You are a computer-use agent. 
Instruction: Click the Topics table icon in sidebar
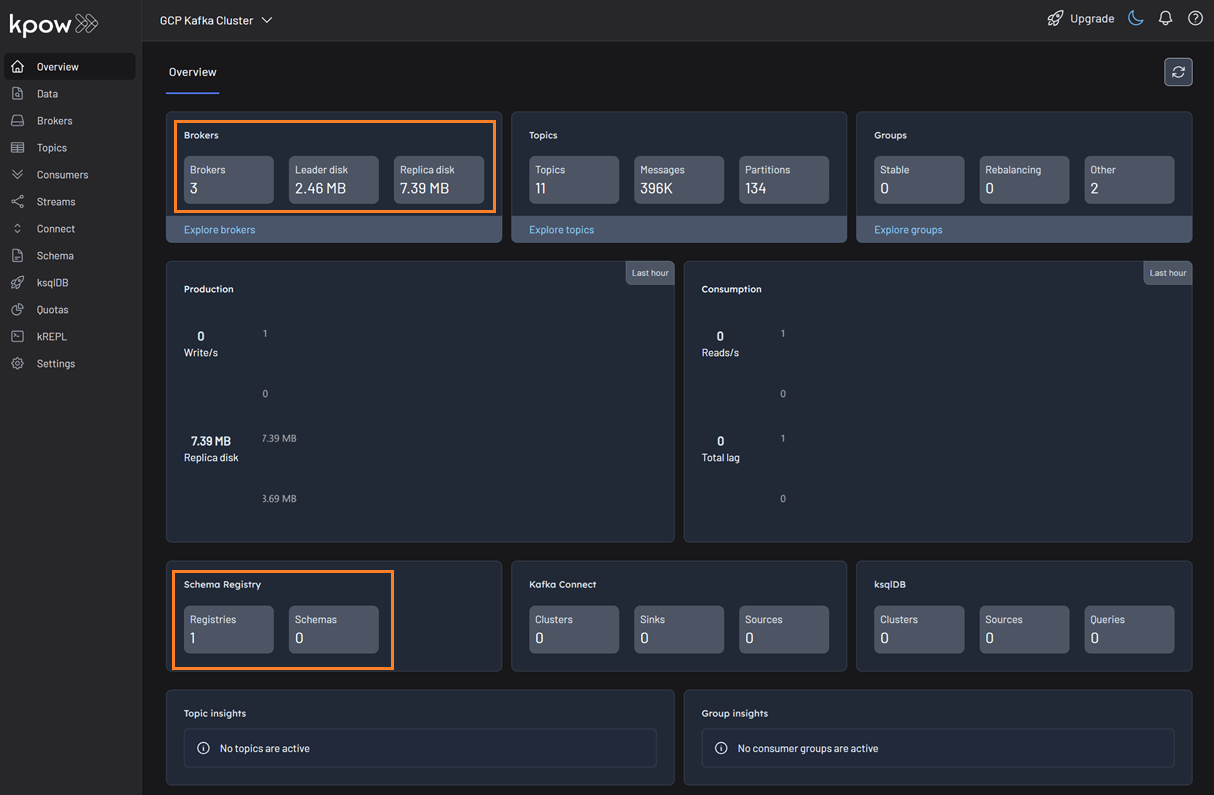tap(17, 148)
